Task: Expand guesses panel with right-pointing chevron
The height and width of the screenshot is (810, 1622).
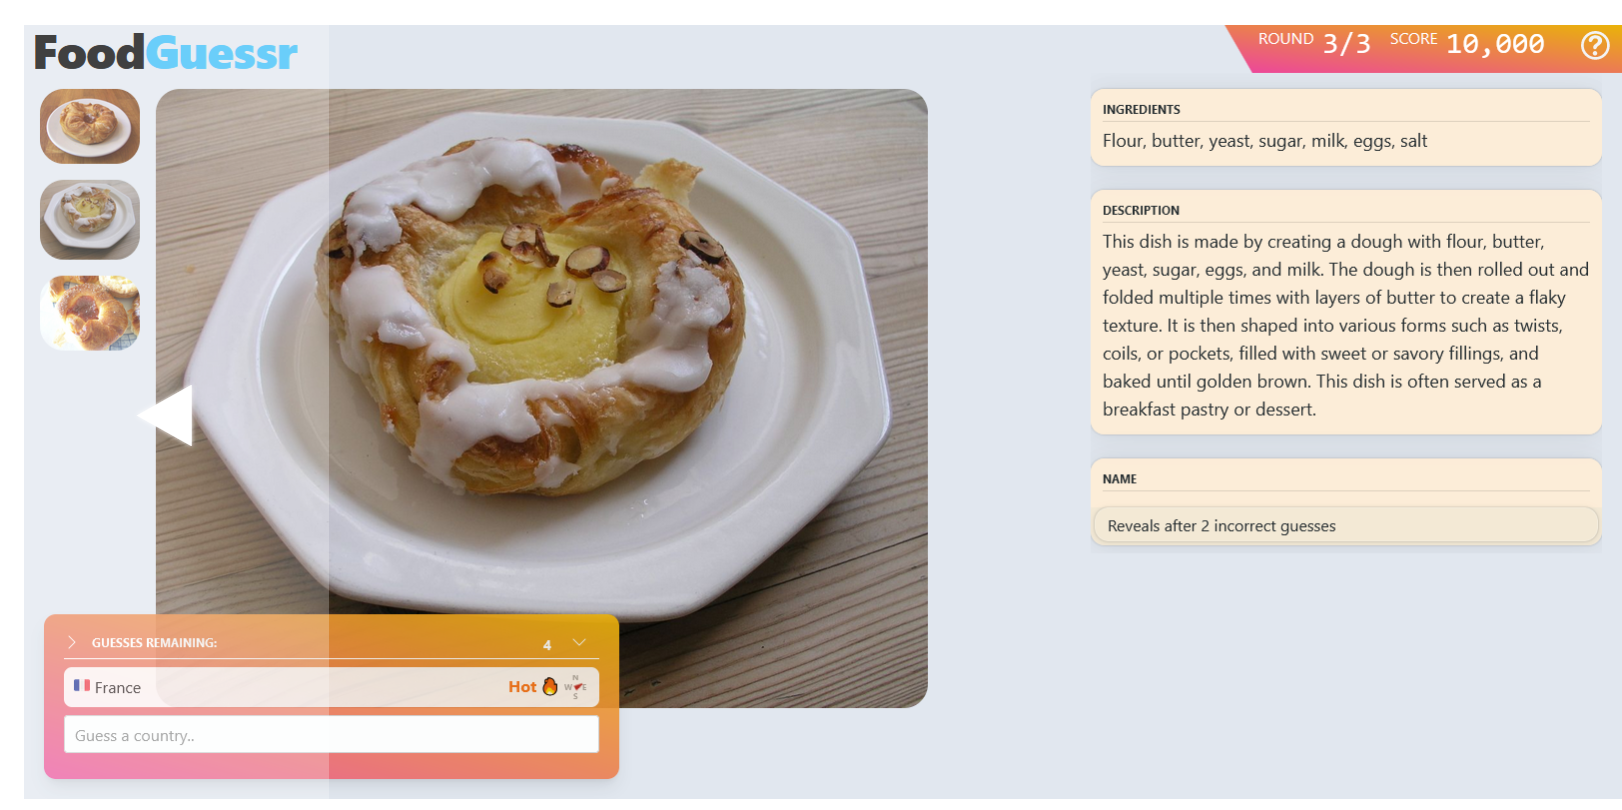Action: click(x=72, y=642)
